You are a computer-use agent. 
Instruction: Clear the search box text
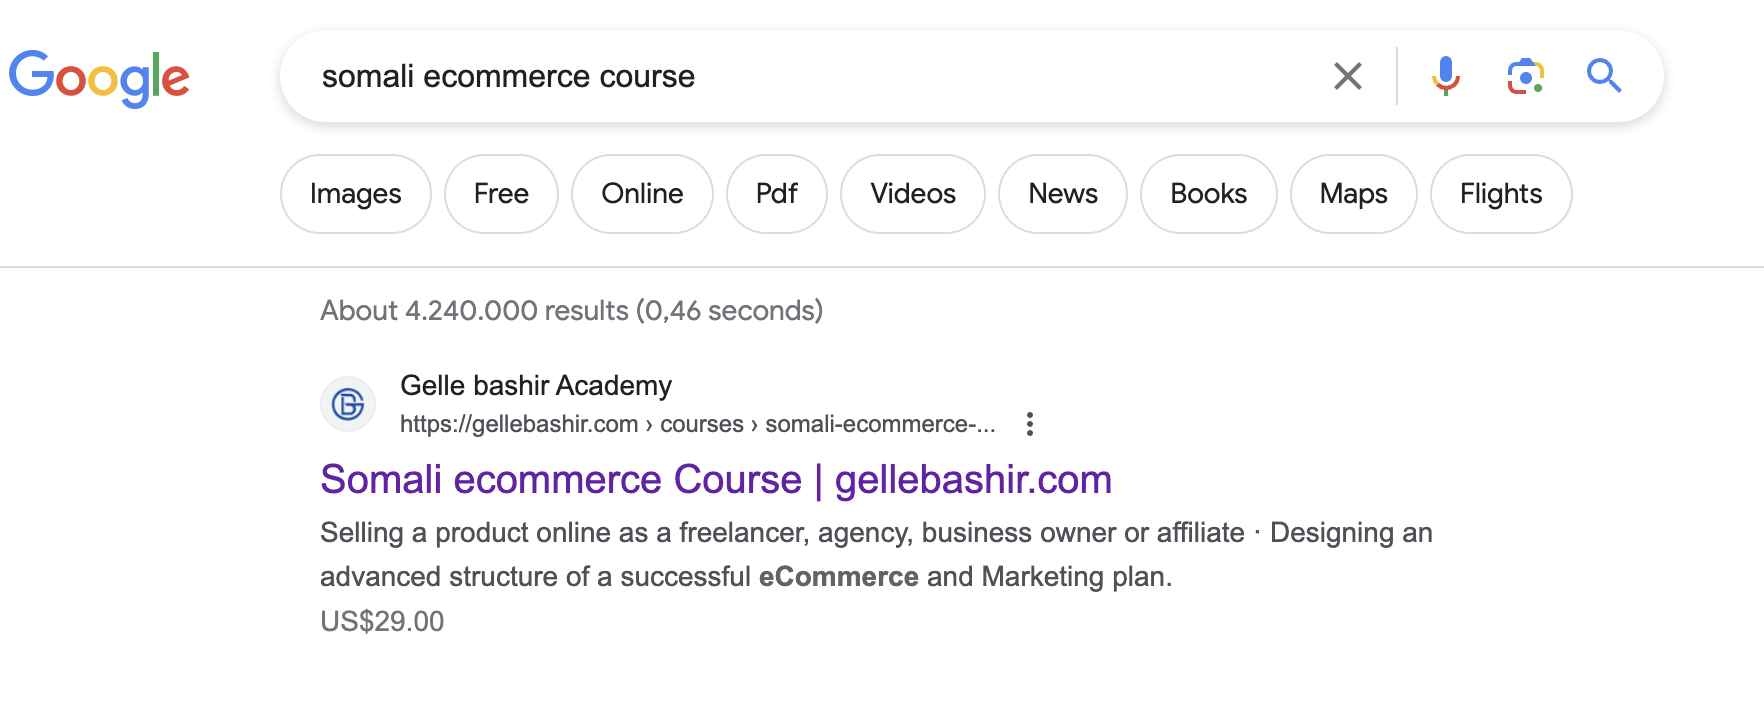click(1347, 76)
